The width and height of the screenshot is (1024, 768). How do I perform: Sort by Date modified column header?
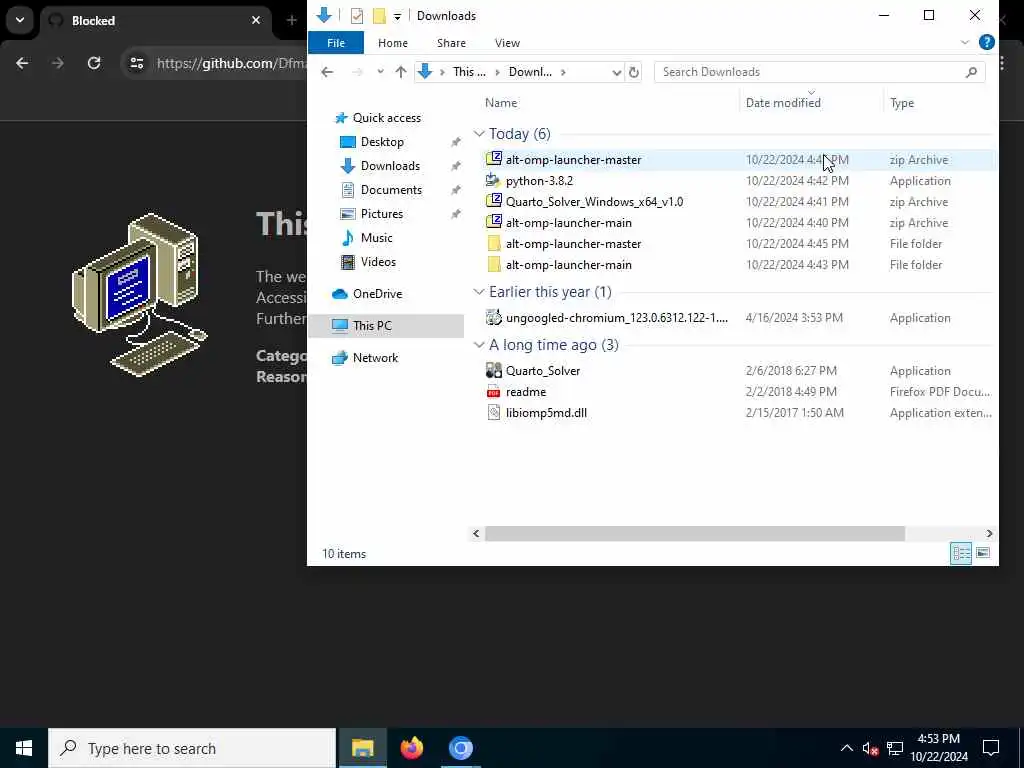783,103
